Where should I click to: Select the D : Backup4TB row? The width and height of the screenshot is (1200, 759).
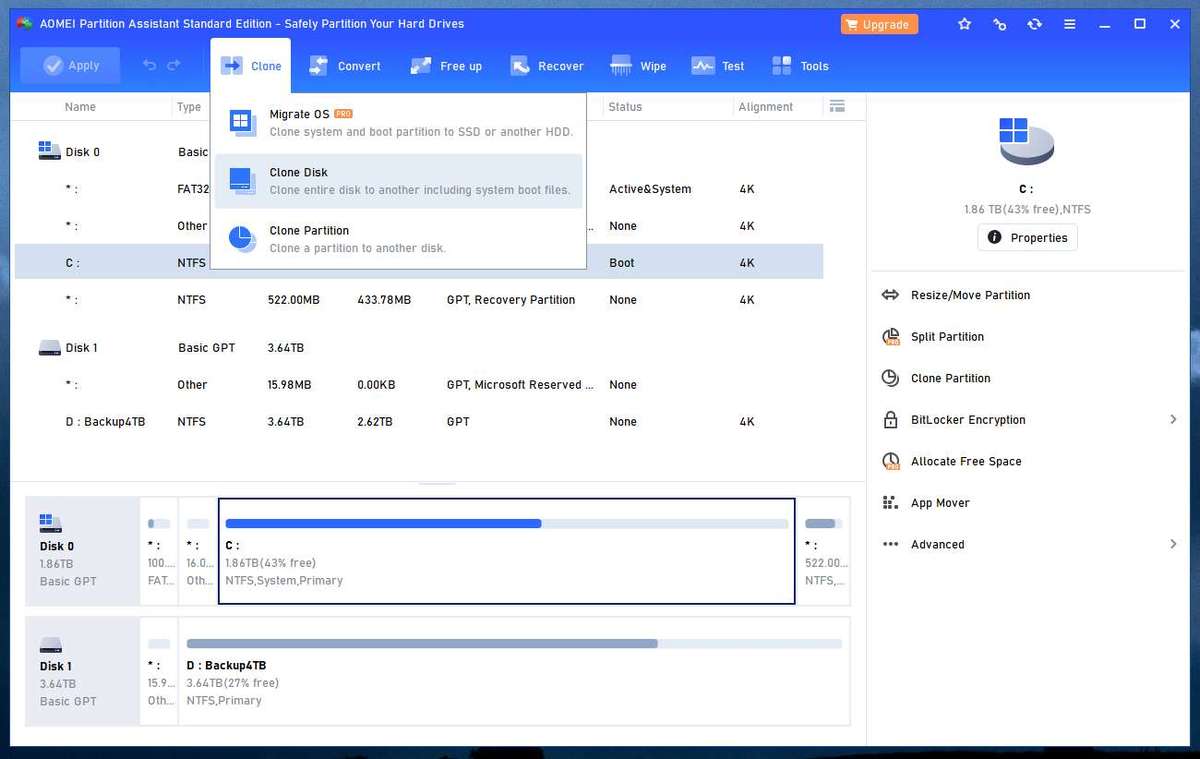(419, 422)
